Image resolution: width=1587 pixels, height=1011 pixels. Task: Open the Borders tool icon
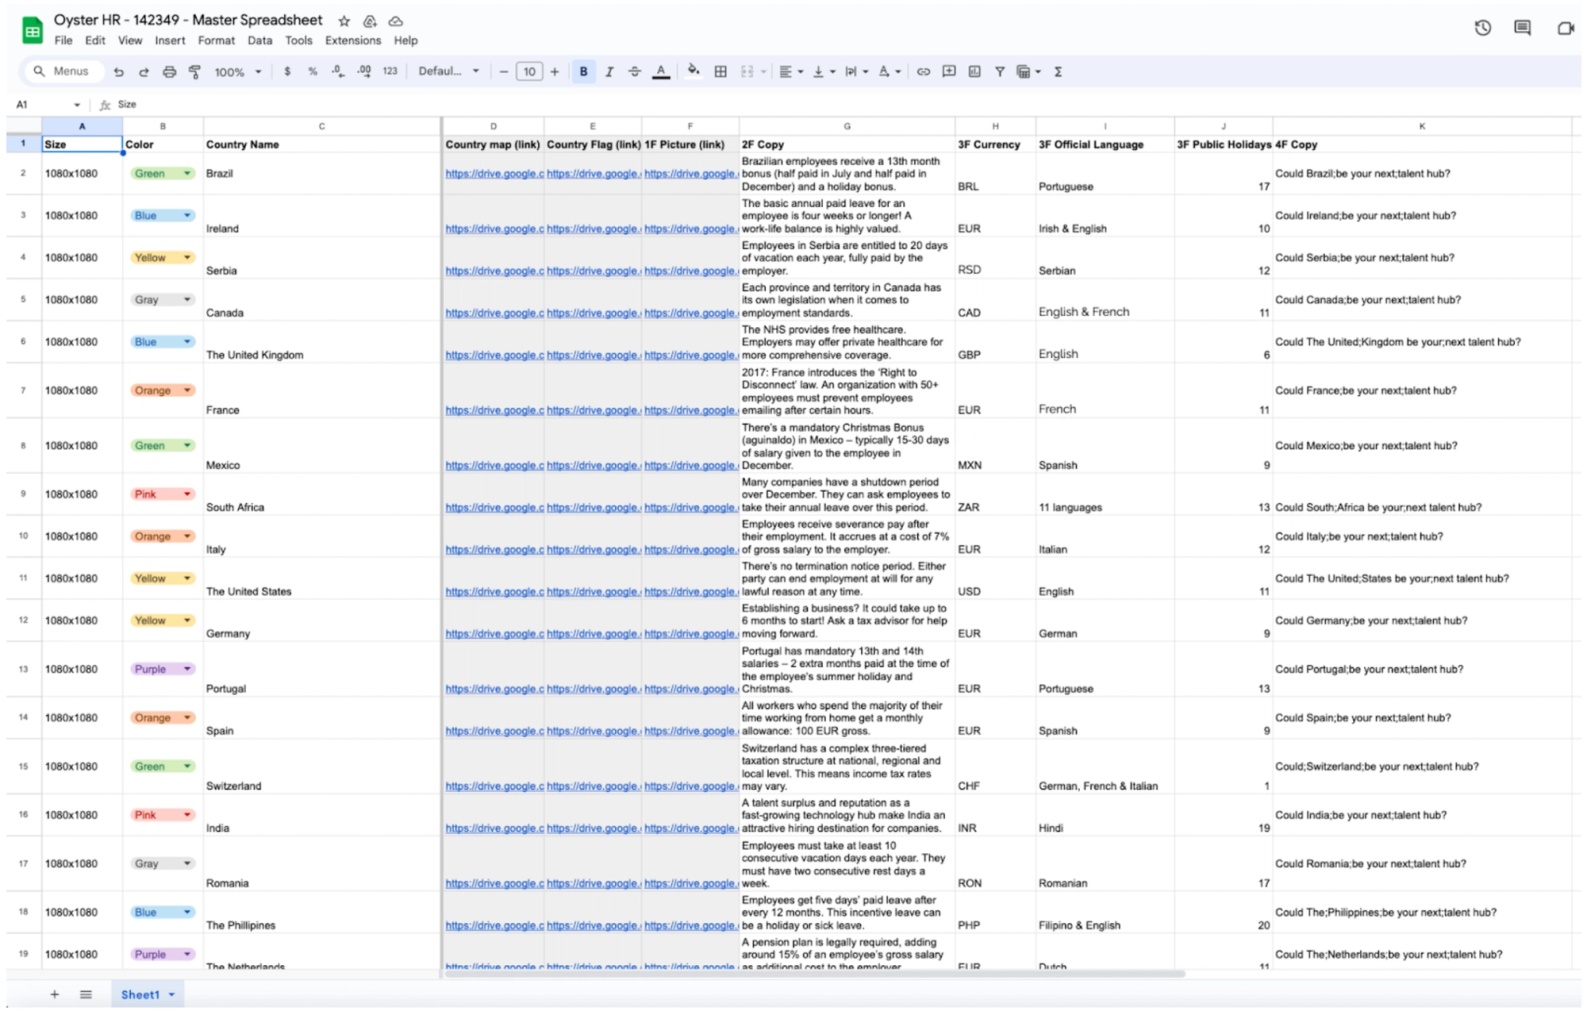(720, 72)
